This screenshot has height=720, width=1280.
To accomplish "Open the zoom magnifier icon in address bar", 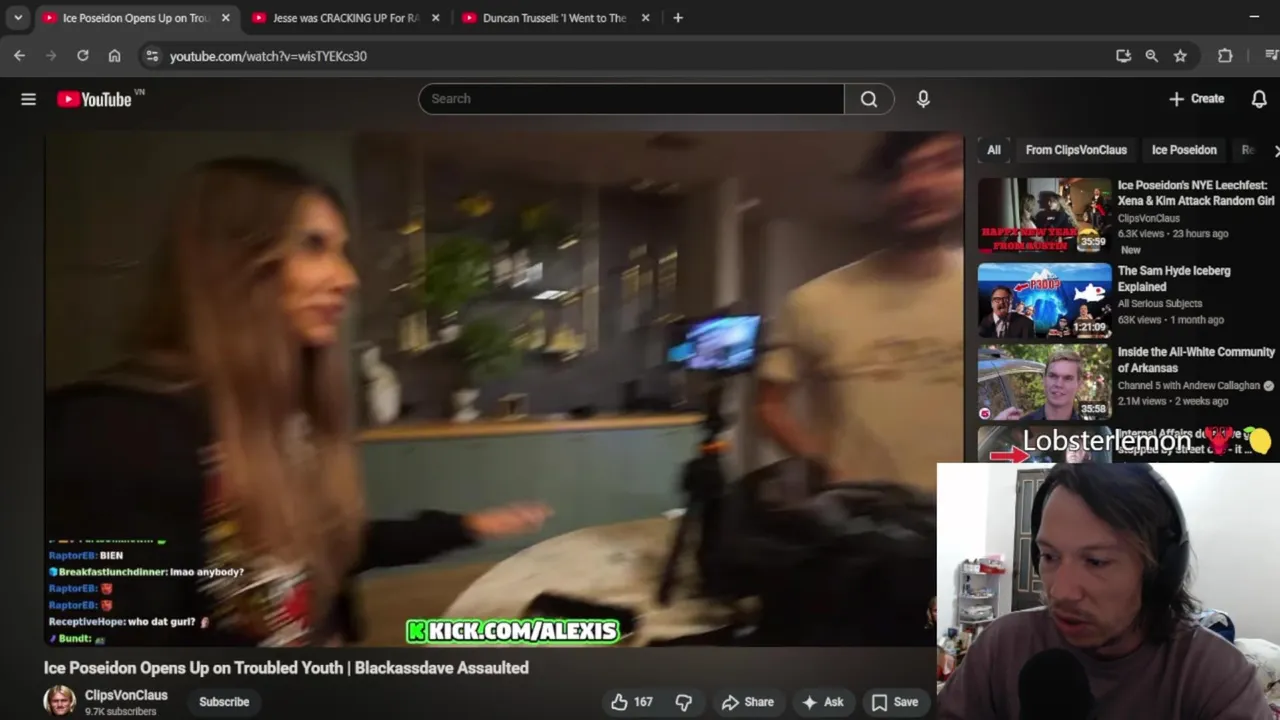I will pos(1152,56).
